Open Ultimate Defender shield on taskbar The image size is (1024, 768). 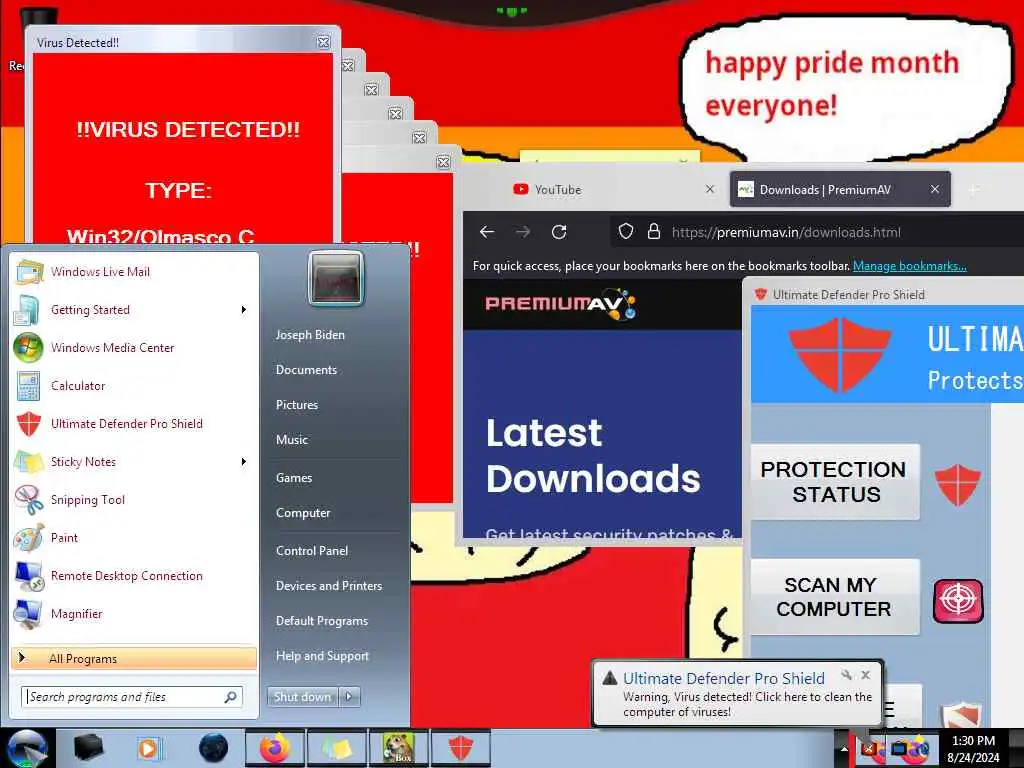(460, 748)
